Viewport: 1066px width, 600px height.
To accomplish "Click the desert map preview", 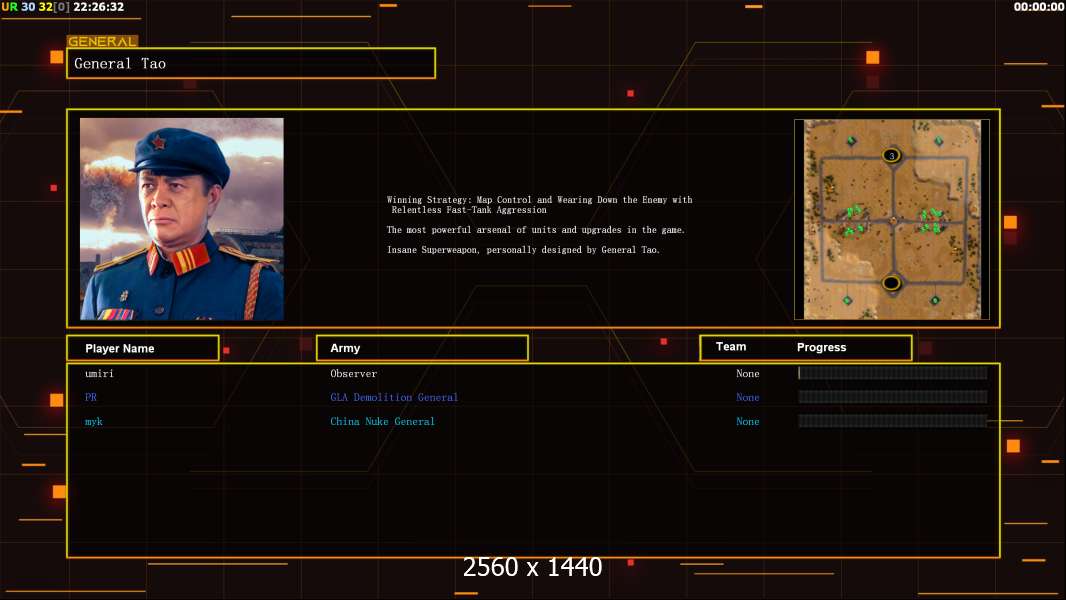I will point(892,219).
